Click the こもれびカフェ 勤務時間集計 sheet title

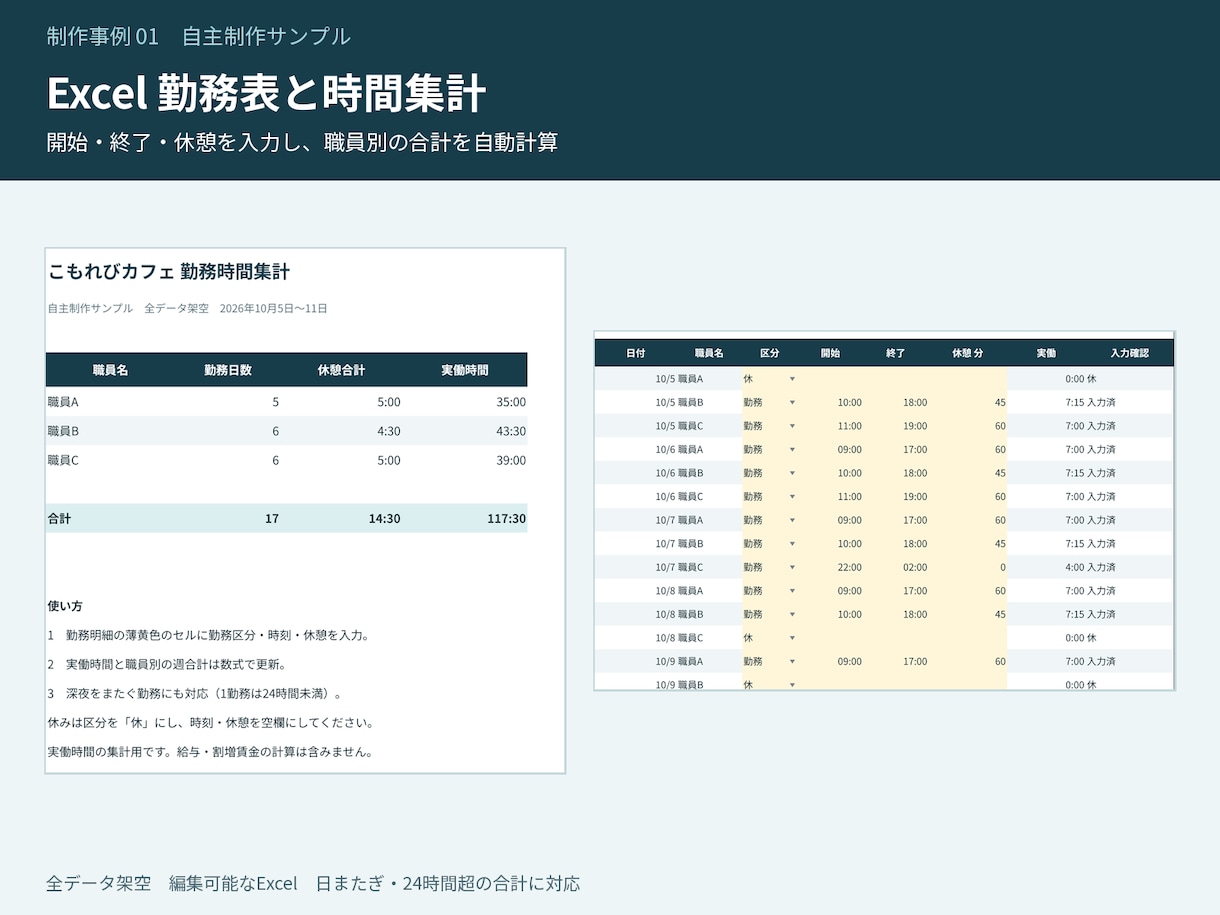pos(169,271)
